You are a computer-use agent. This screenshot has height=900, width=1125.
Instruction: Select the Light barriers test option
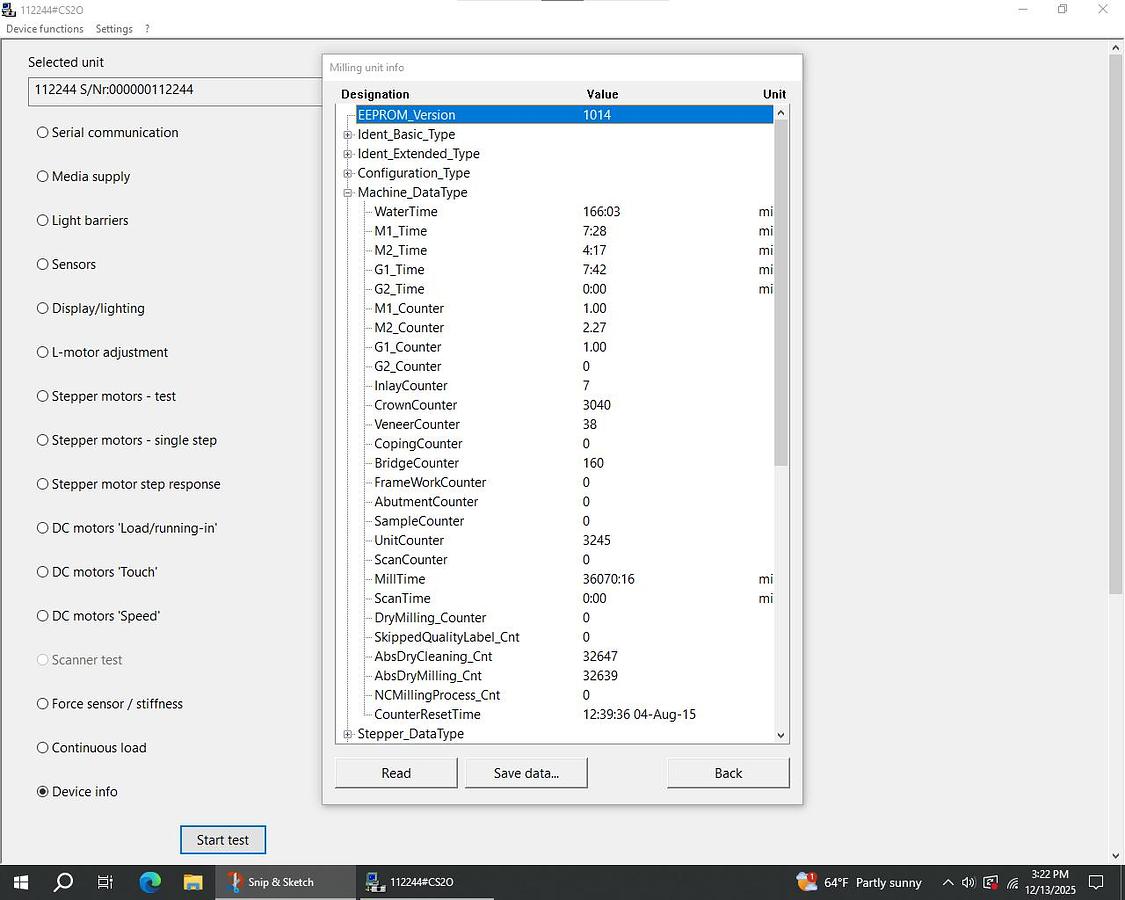(43, 220)
